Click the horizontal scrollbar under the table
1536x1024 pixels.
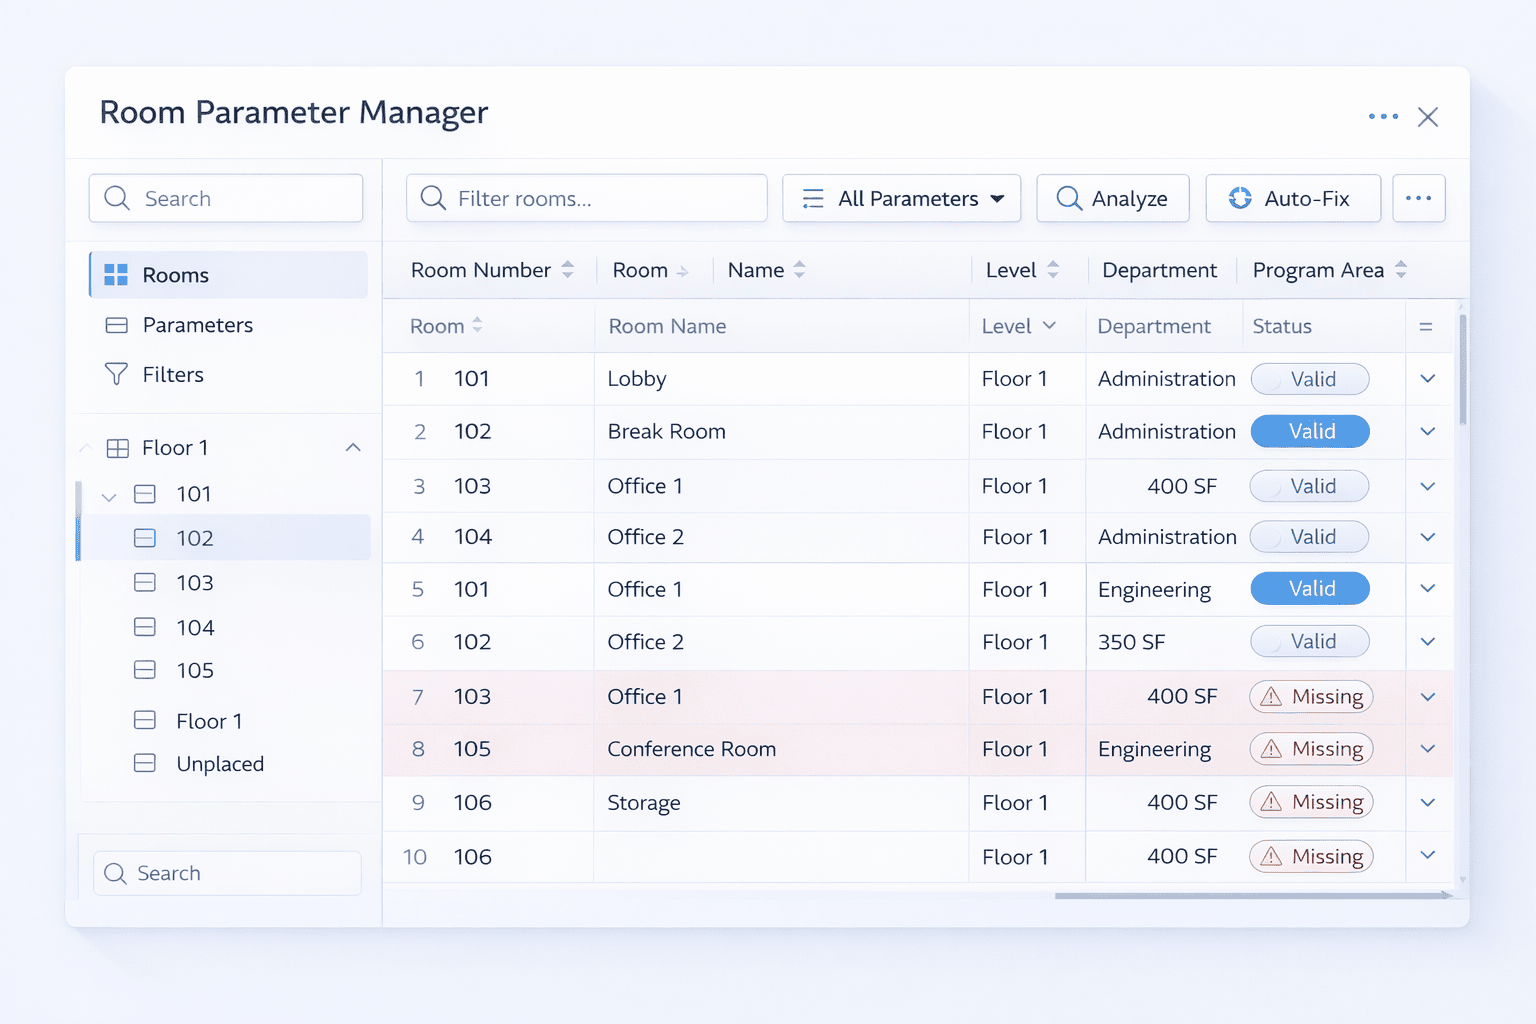1250,896
